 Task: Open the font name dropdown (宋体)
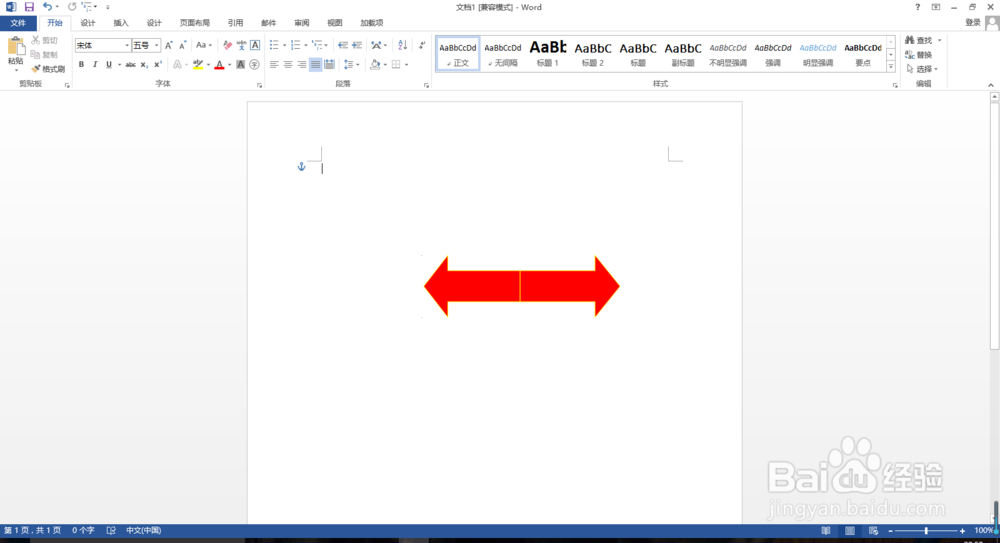[x=127, y=45]
